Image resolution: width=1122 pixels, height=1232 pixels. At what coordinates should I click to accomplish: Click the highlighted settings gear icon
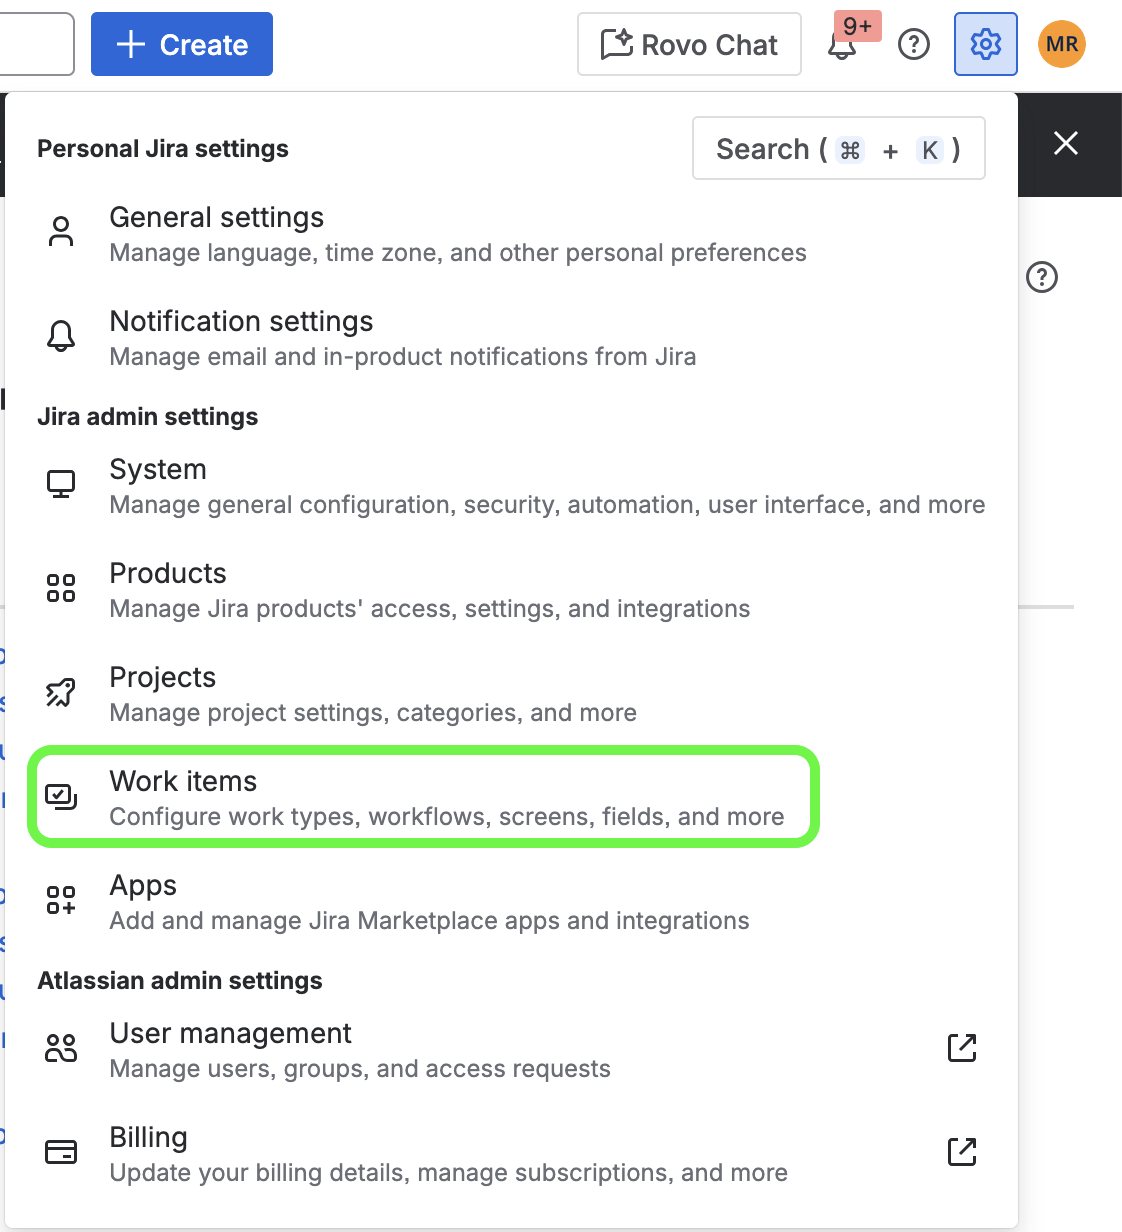pos(985,44)
